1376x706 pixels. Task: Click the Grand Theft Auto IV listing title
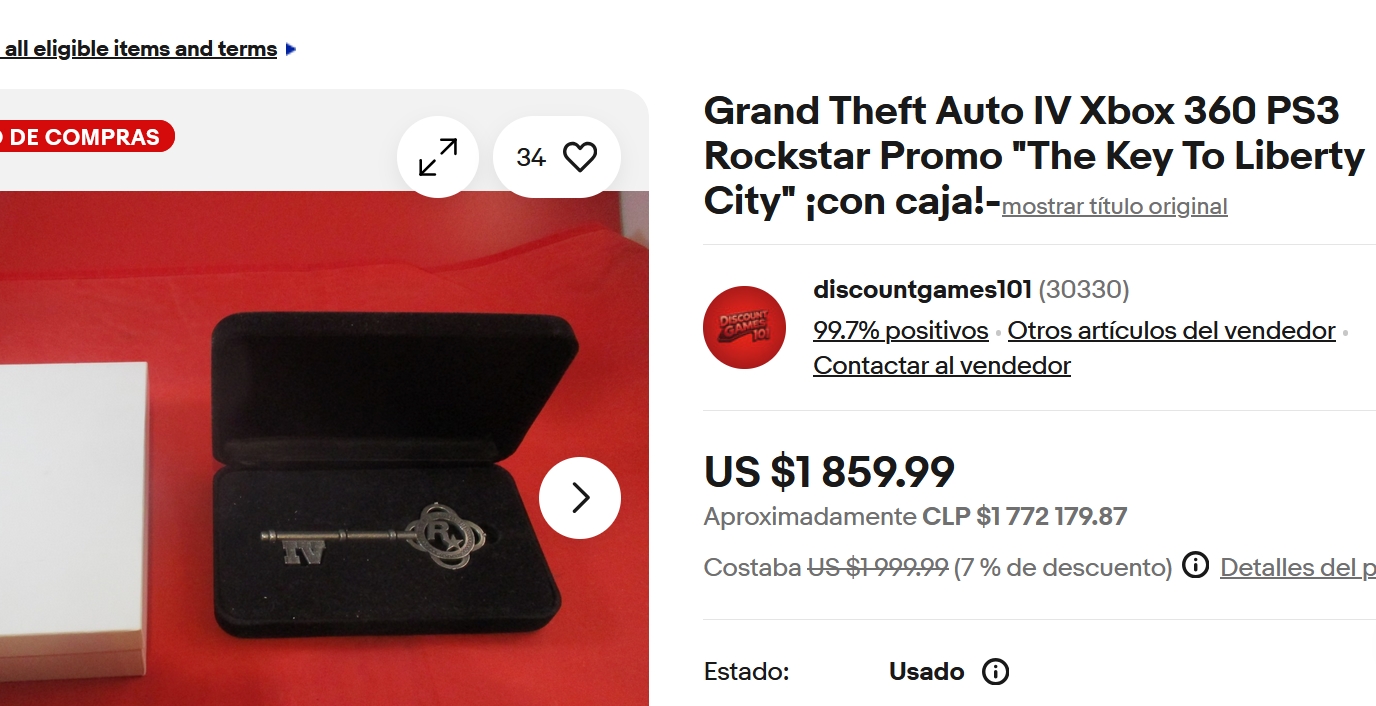(x=1034, y=156)
